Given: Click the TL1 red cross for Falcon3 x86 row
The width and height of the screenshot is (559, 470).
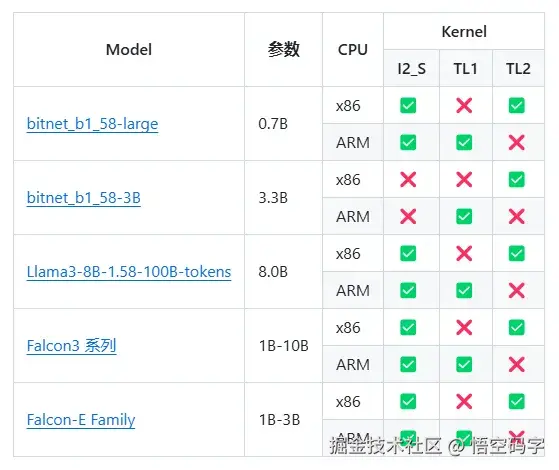Looking at the screenshot, I should pyautogui.click(x=464, y=327).
